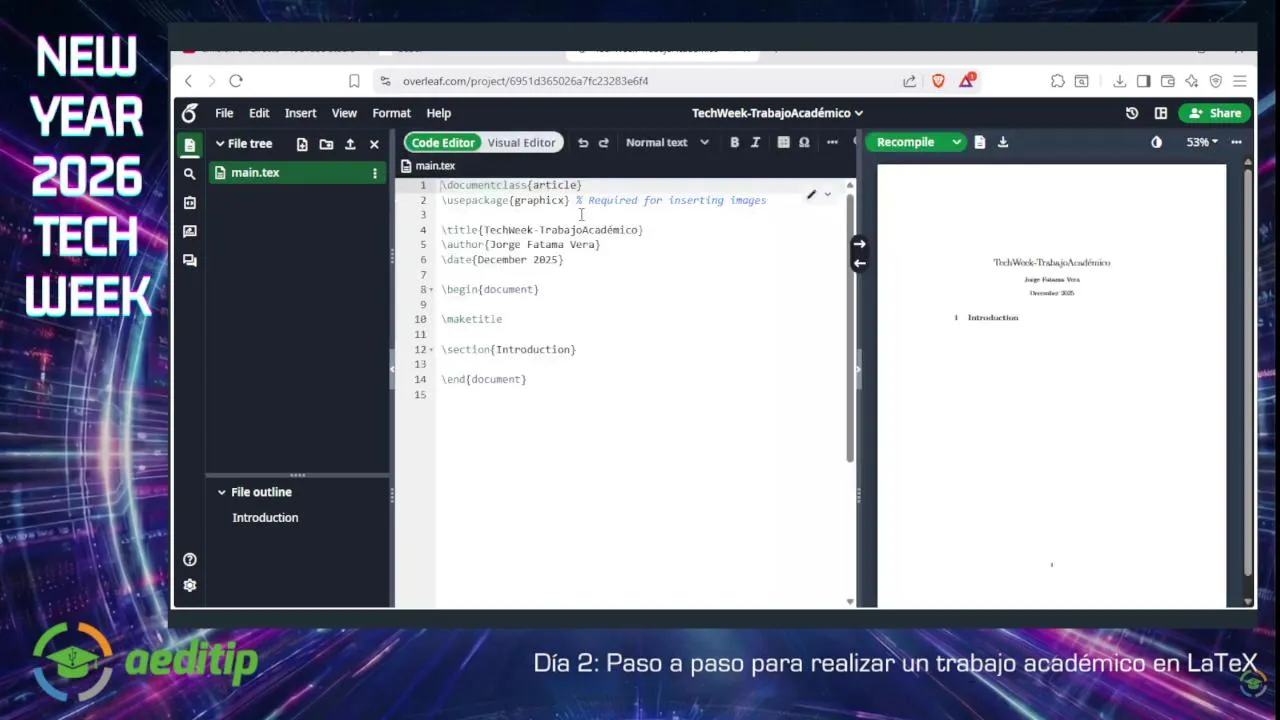This screenshot has width=1280, height=720.
Task: Apply italic formatting
Action: 755,143
